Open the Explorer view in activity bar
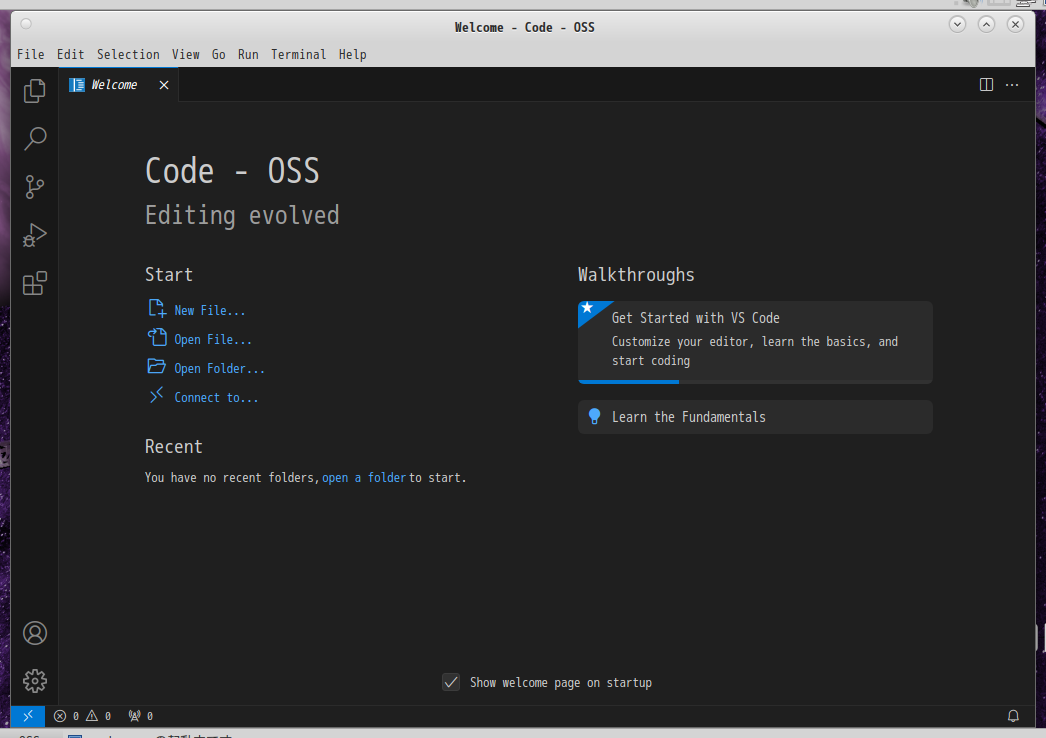1046x738 pixels. (35, 91)
